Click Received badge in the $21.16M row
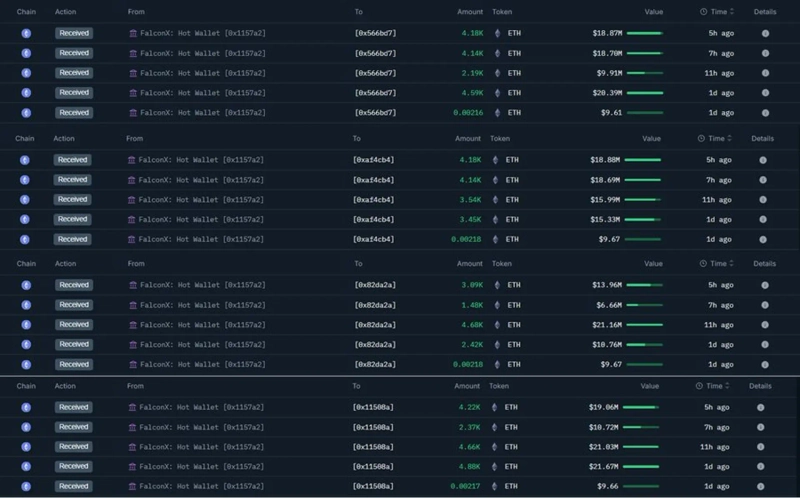Screen dimensions: 800x498 click(74, 325)
